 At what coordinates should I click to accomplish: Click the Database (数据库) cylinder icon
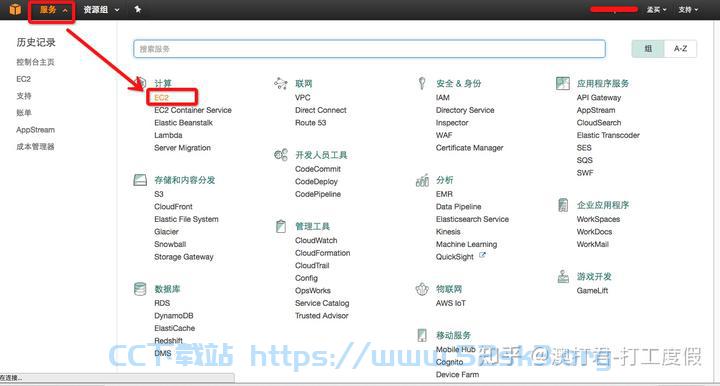click(140, 289)
